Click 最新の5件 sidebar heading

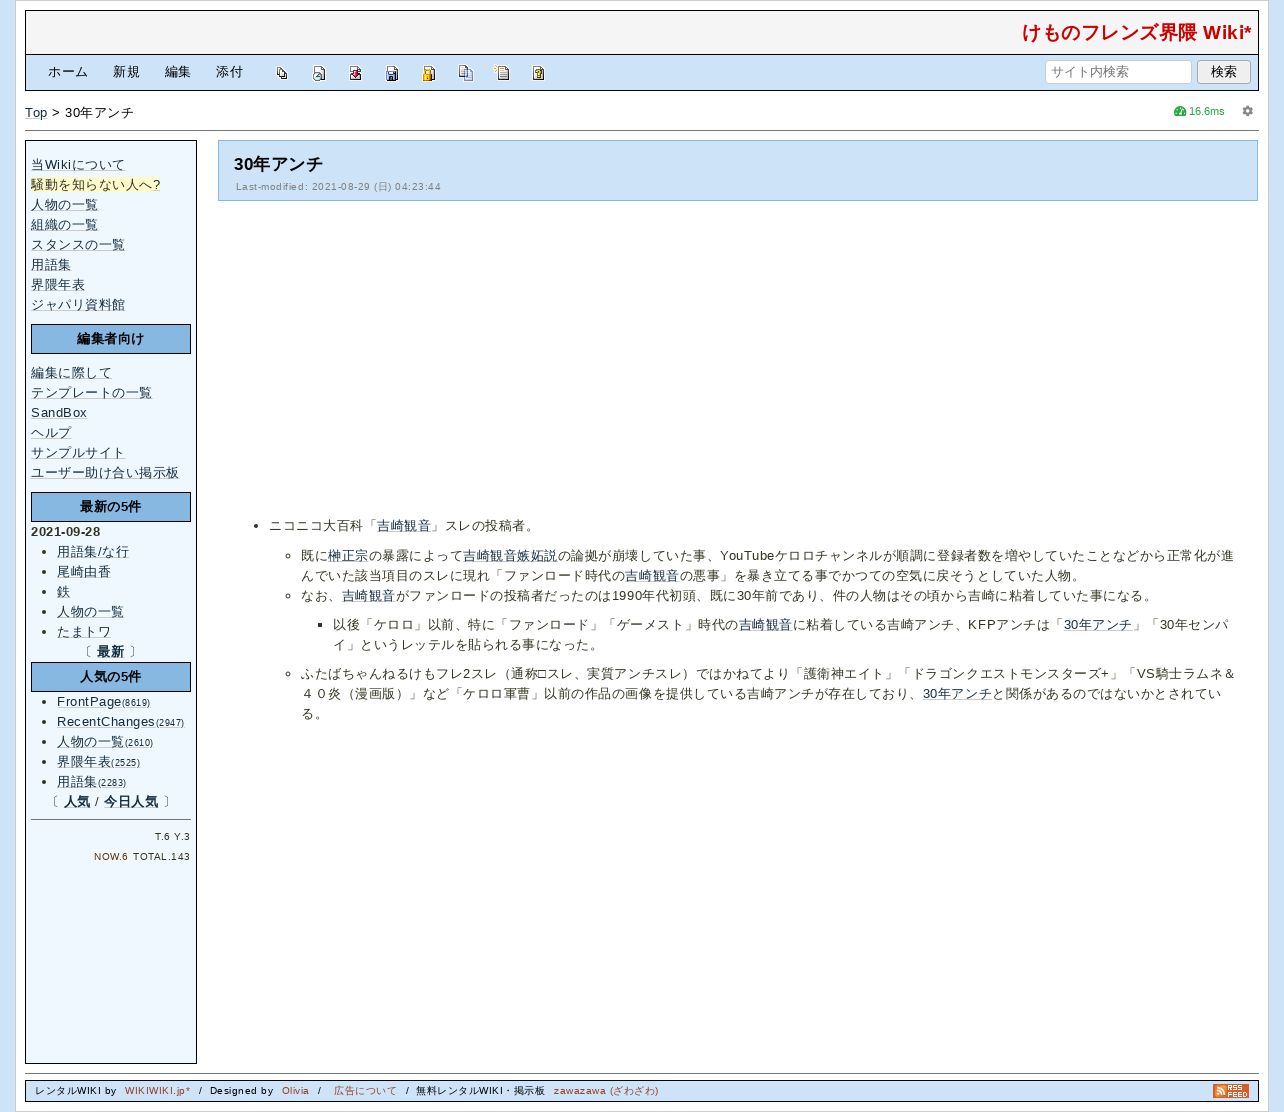(111, 507)
